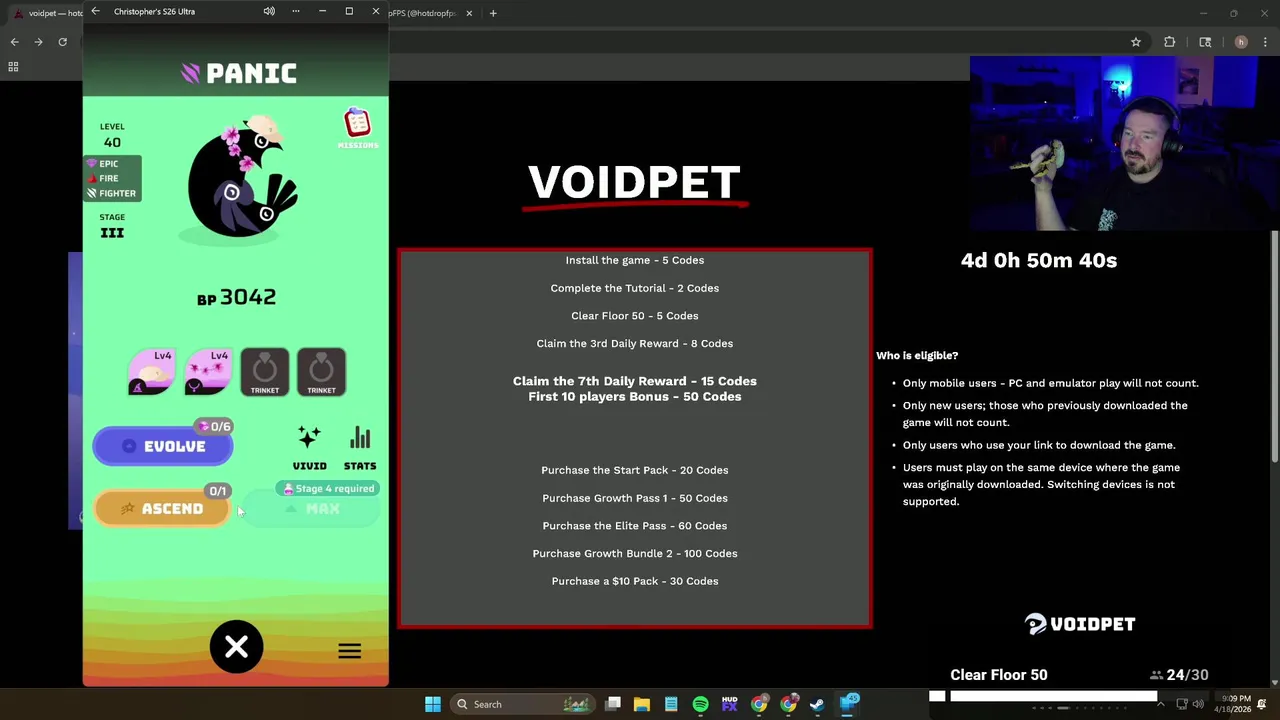Select 'Purchase the Elite Pass - 60 Codes'
The height and width of the screenshot is (720, 1280).
click(x=635, y=526)
